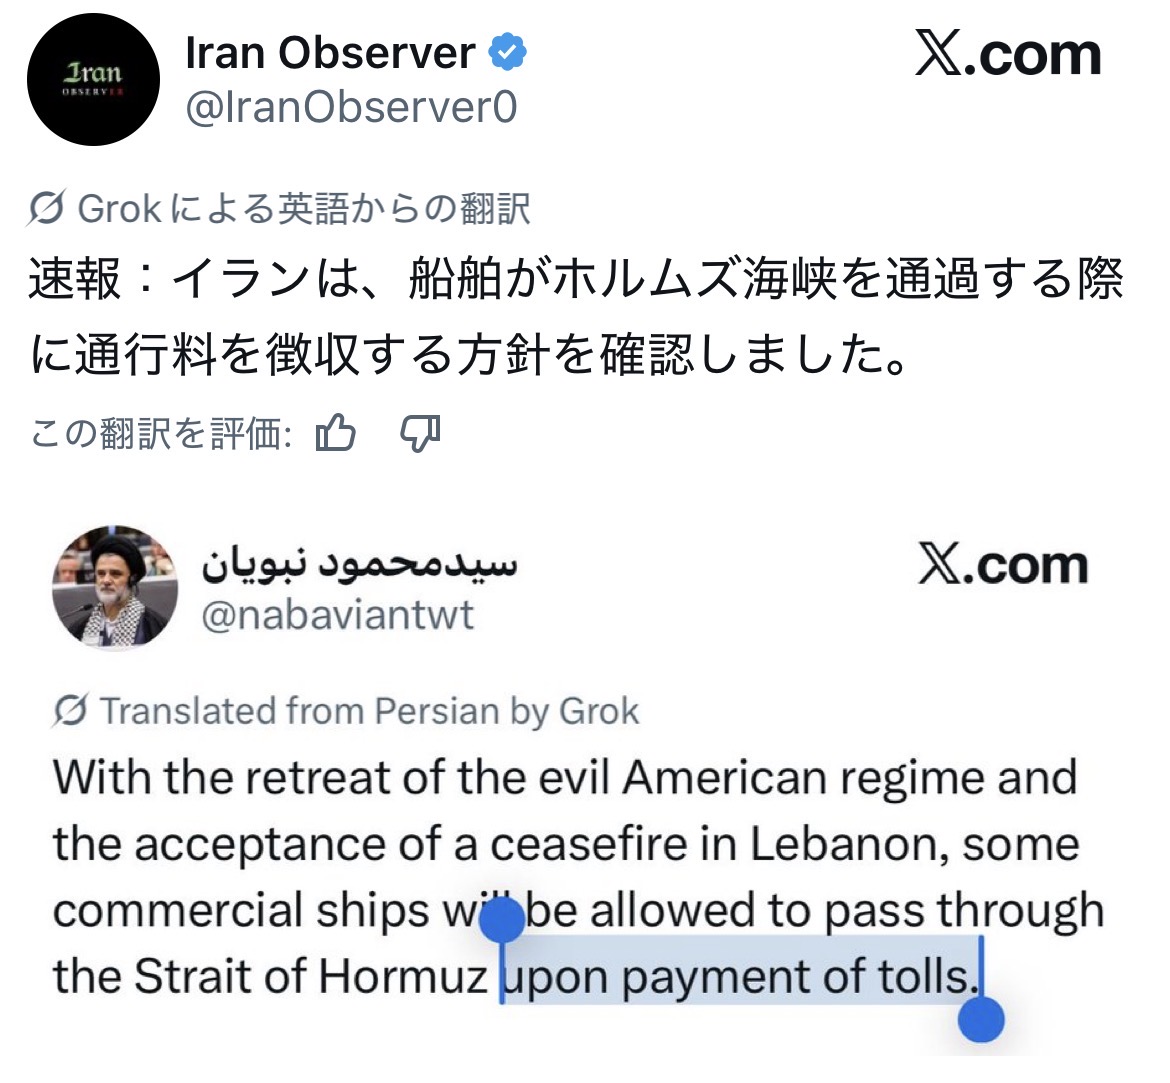Open the @IranObserver0 handle
Viewport: 1170px width, 1083px height.
point(351,107)
